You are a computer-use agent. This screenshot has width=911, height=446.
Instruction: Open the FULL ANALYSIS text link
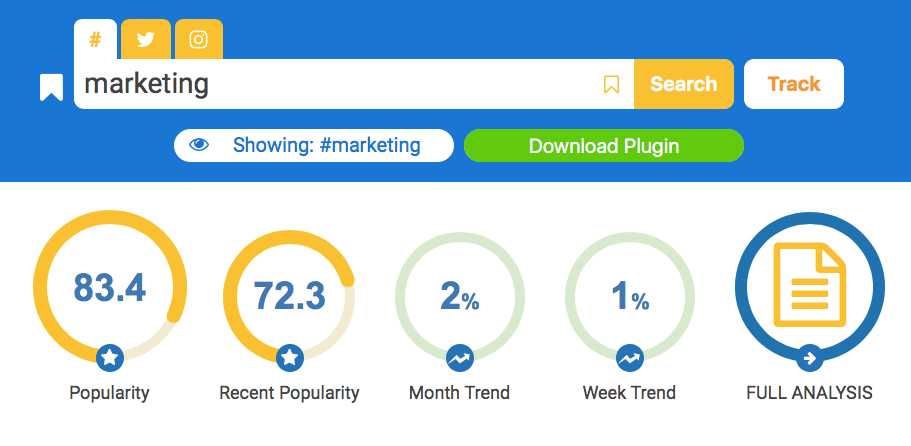point(809,393)
